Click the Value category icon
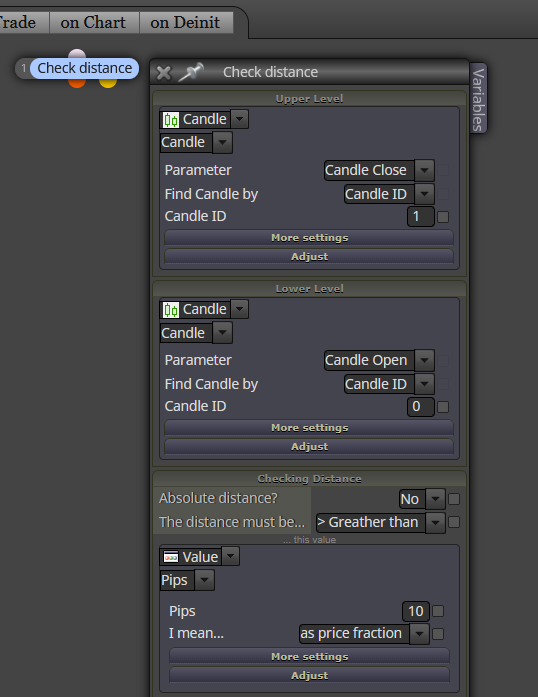The width and height of the screenshot is (538, 697). pyautogui.click(x=171, y=557)
